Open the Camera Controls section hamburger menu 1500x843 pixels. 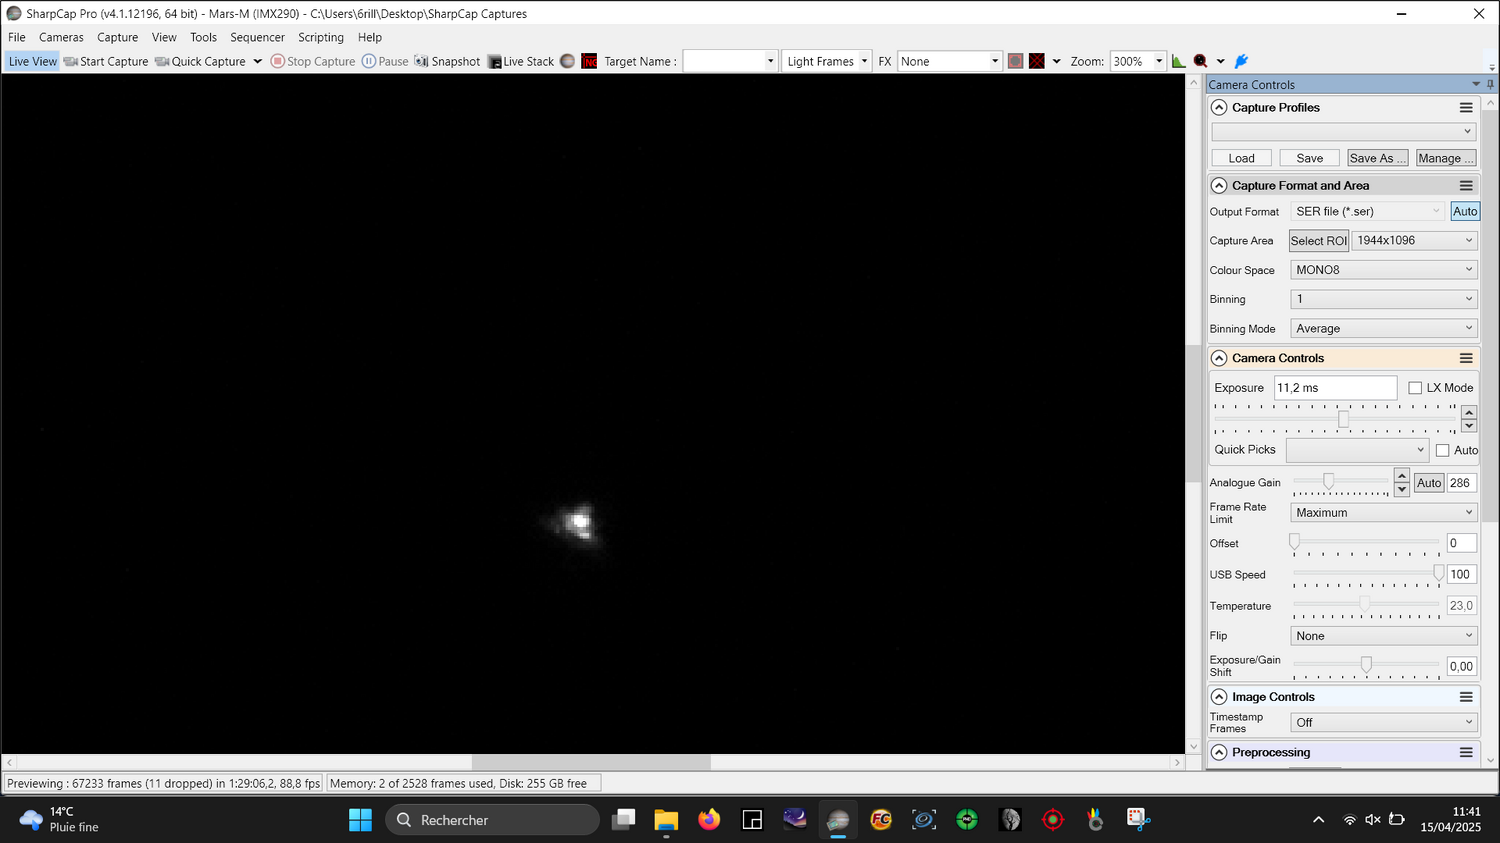pos(1466,358)
